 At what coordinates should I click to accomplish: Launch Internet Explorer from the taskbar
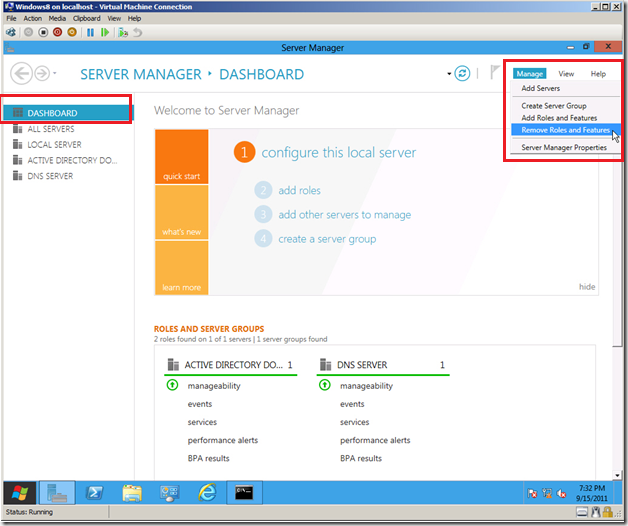point(207,492)
